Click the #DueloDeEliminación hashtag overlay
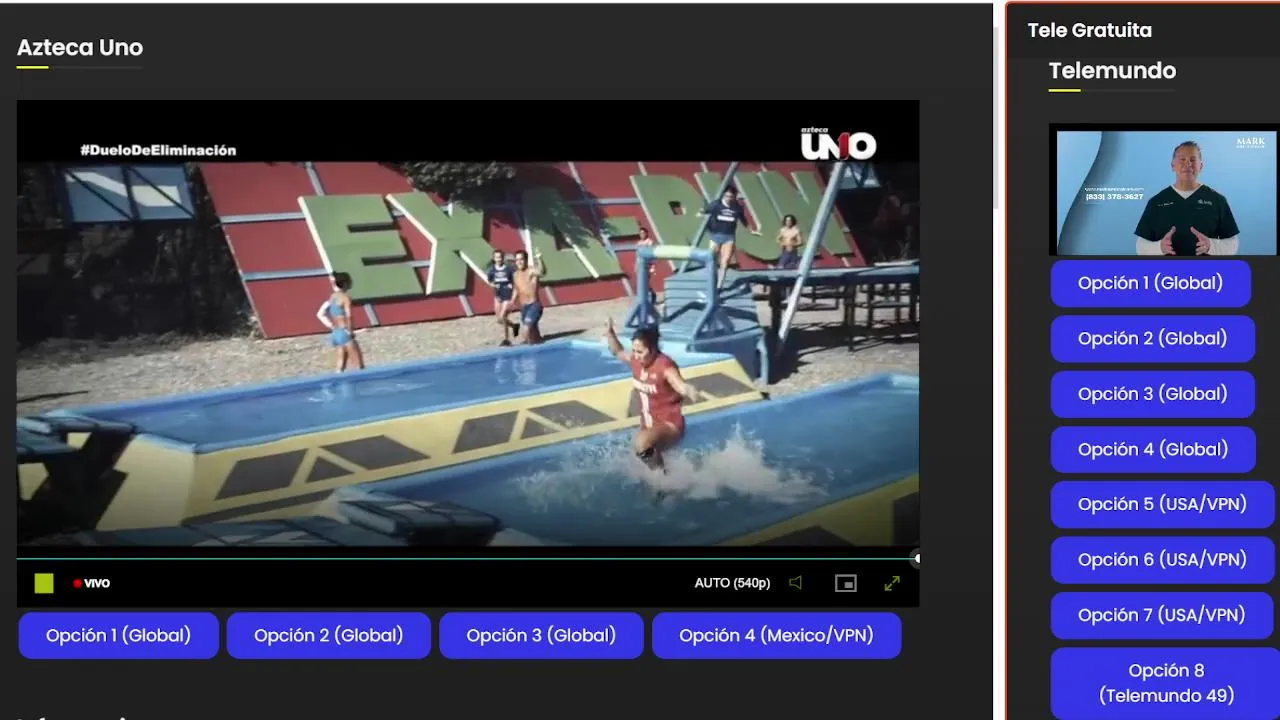Viewport: 1280px width, 720px height. pos(158,150)
